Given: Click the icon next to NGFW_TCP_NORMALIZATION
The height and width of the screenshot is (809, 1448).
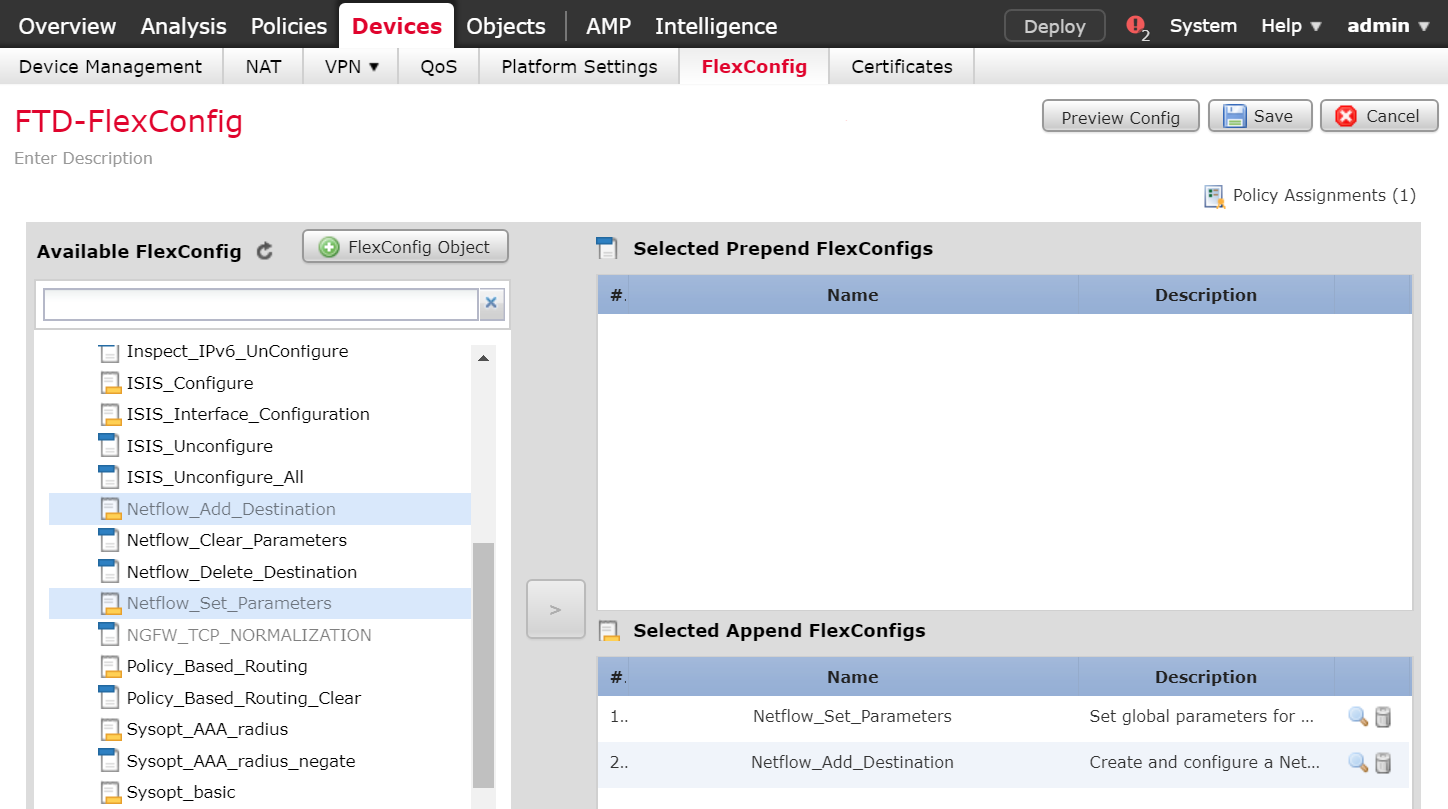Looking at the screenshot, I should pyautogui.click(x=109, y=635).
